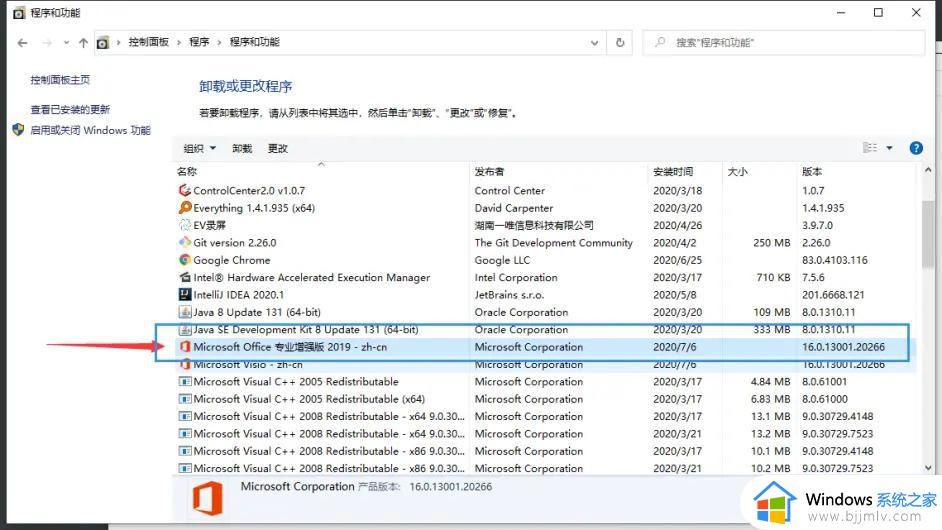The image size is (942, 530).
Task: Click the search 程序和功能 input field
Action: (x=783, y=43)
